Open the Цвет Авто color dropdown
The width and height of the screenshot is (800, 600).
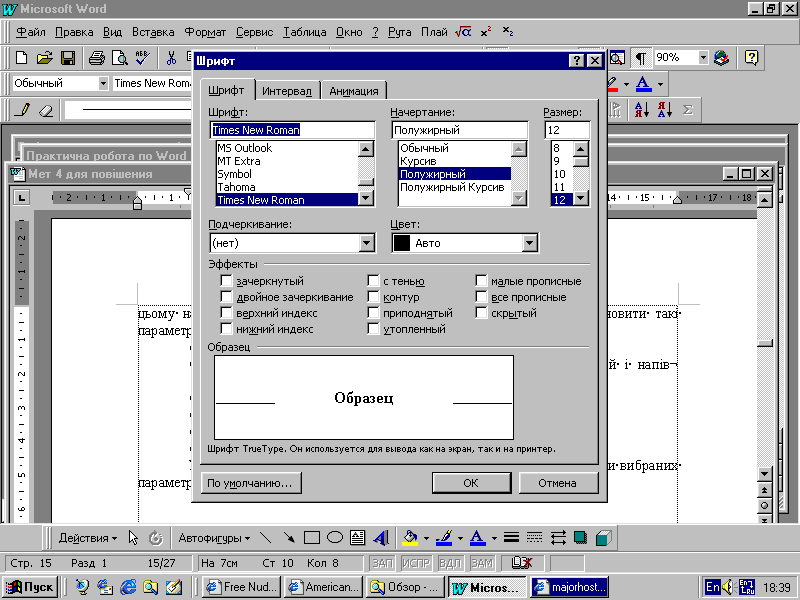[530, 243]
